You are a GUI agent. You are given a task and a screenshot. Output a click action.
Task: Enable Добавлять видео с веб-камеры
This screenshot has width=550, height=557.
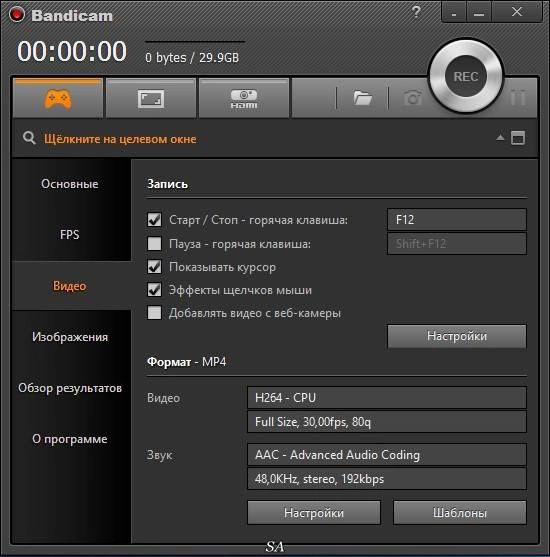154,313
